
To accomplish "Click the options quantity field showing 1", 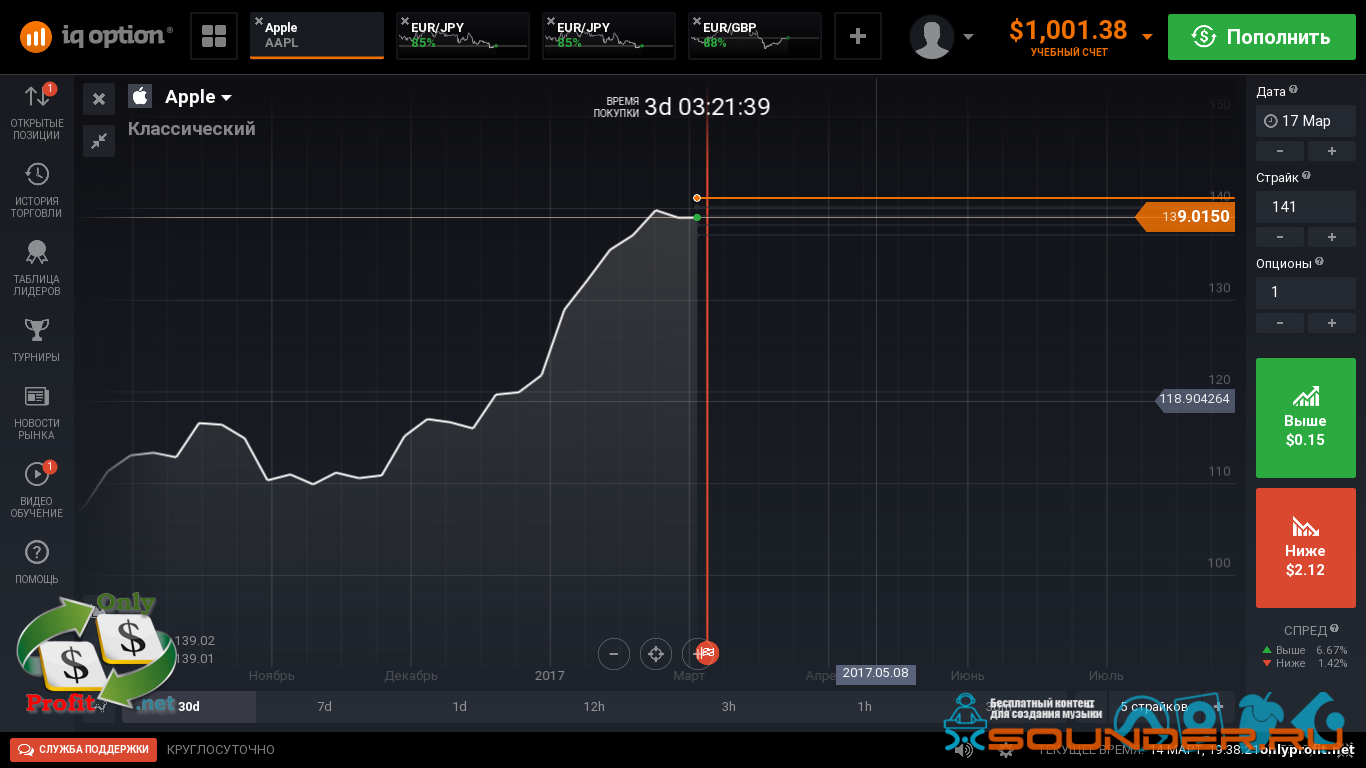I will (x=1306, y=292).
